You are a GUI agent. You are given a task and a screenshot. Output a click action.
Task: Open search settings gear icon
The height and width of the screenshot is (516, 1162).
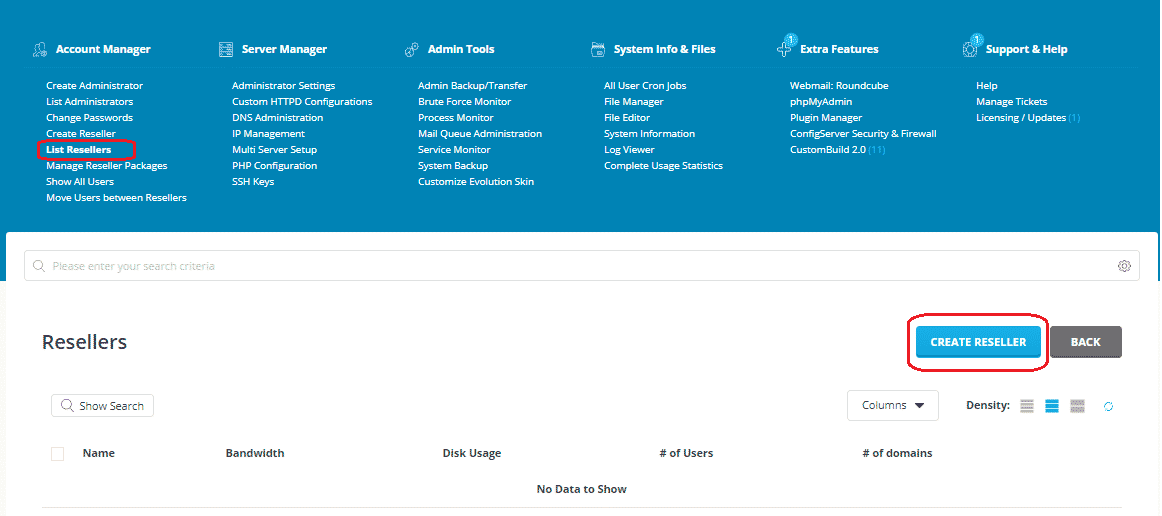[x=1124, y=265]
